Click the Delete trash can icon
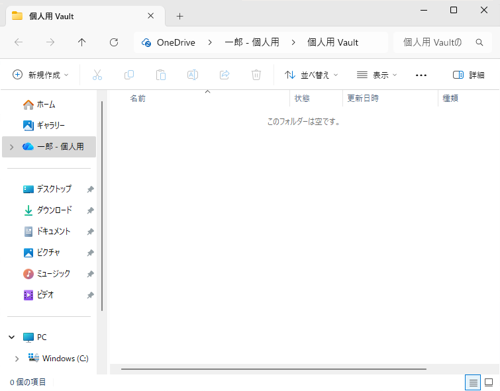The height and width of the screenshot is (391, 500). pos(256,75)
